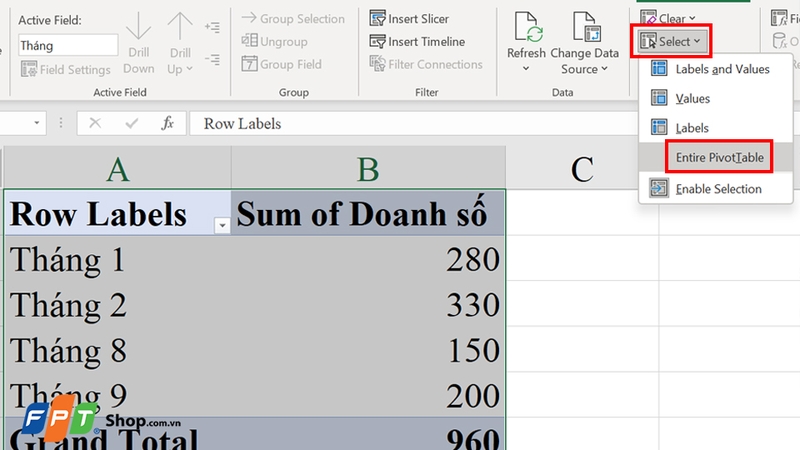Click the Drill Up arrow icon
This screenshot has width=800, height=450.
[180, 27]
